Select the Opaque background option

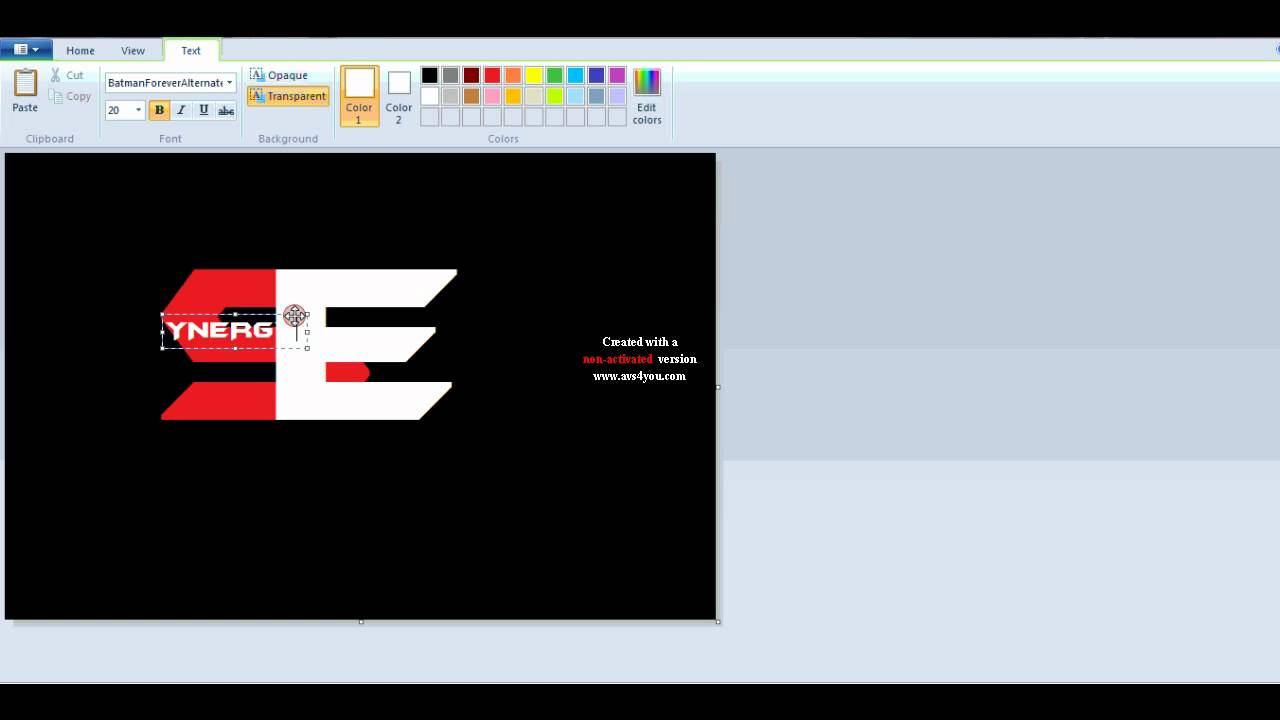279,75
